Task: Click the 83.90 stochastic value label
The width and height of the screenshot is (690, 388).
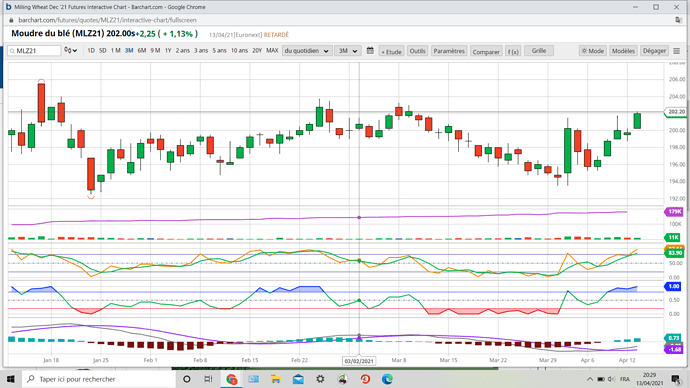Action: pos(675,253)
